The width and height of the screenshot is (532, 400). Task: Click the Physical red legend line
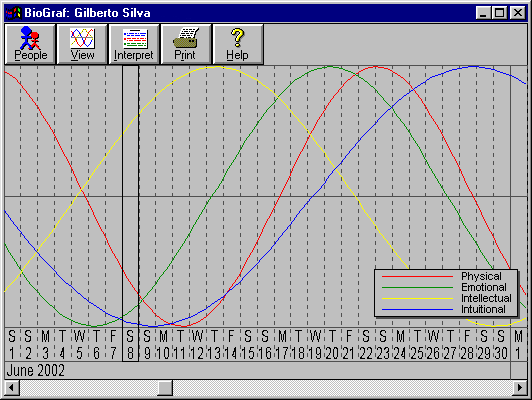point(418,277)
